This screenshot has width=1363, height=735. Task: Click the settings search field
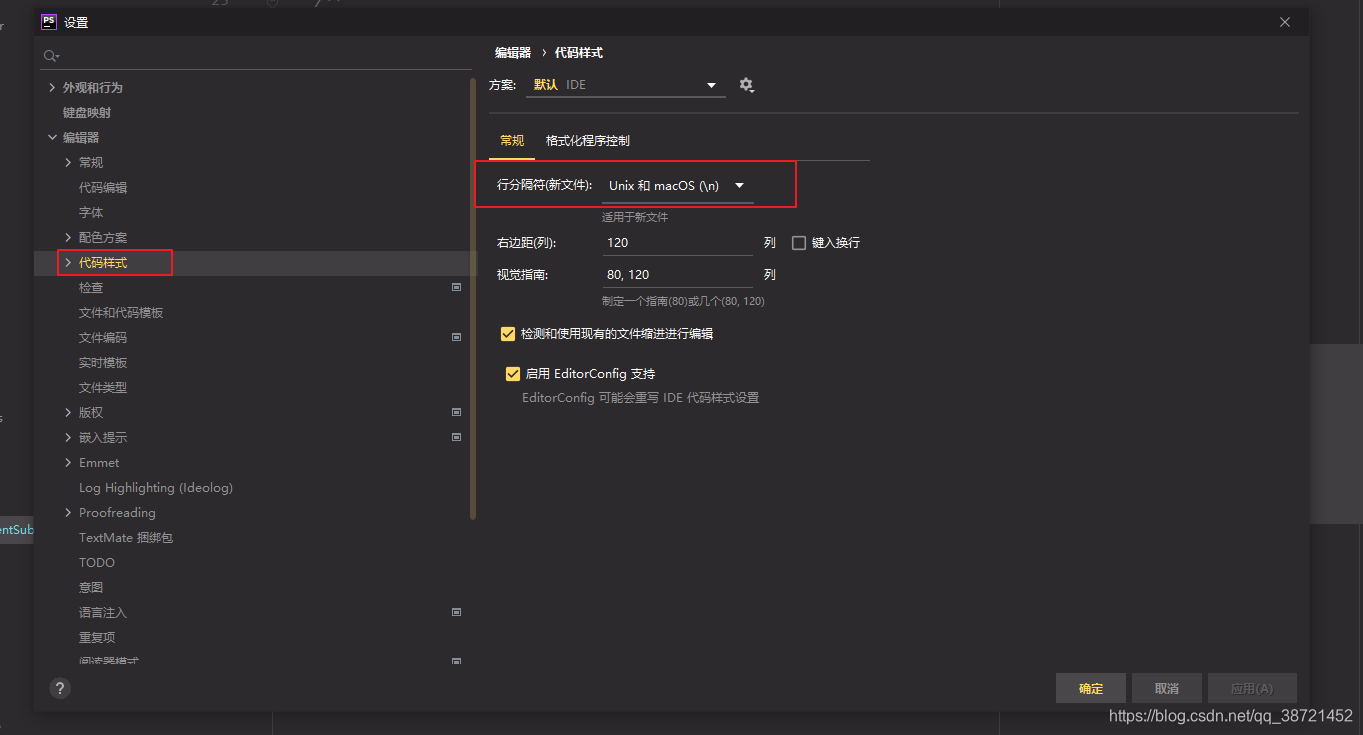pos(256,56)
